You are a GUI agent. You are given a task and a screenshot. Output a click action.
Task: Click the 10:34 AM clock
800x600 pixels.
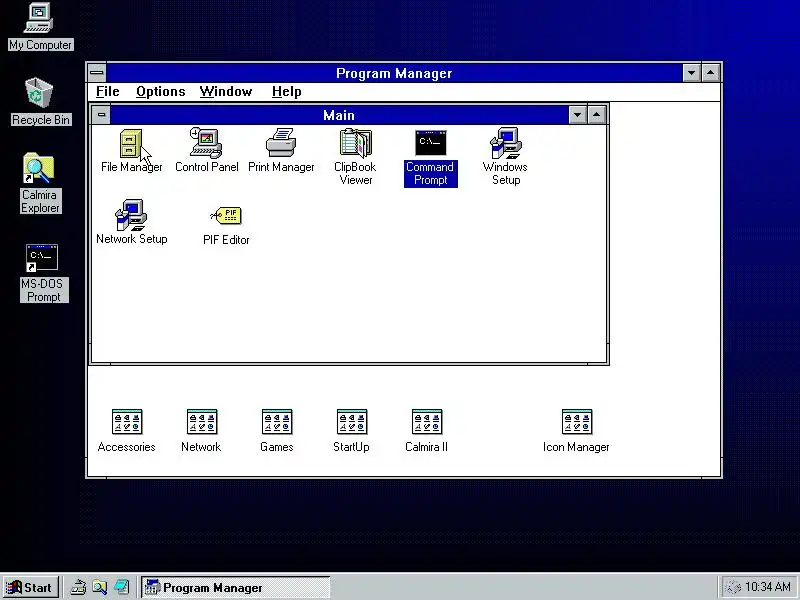[768, 587]
